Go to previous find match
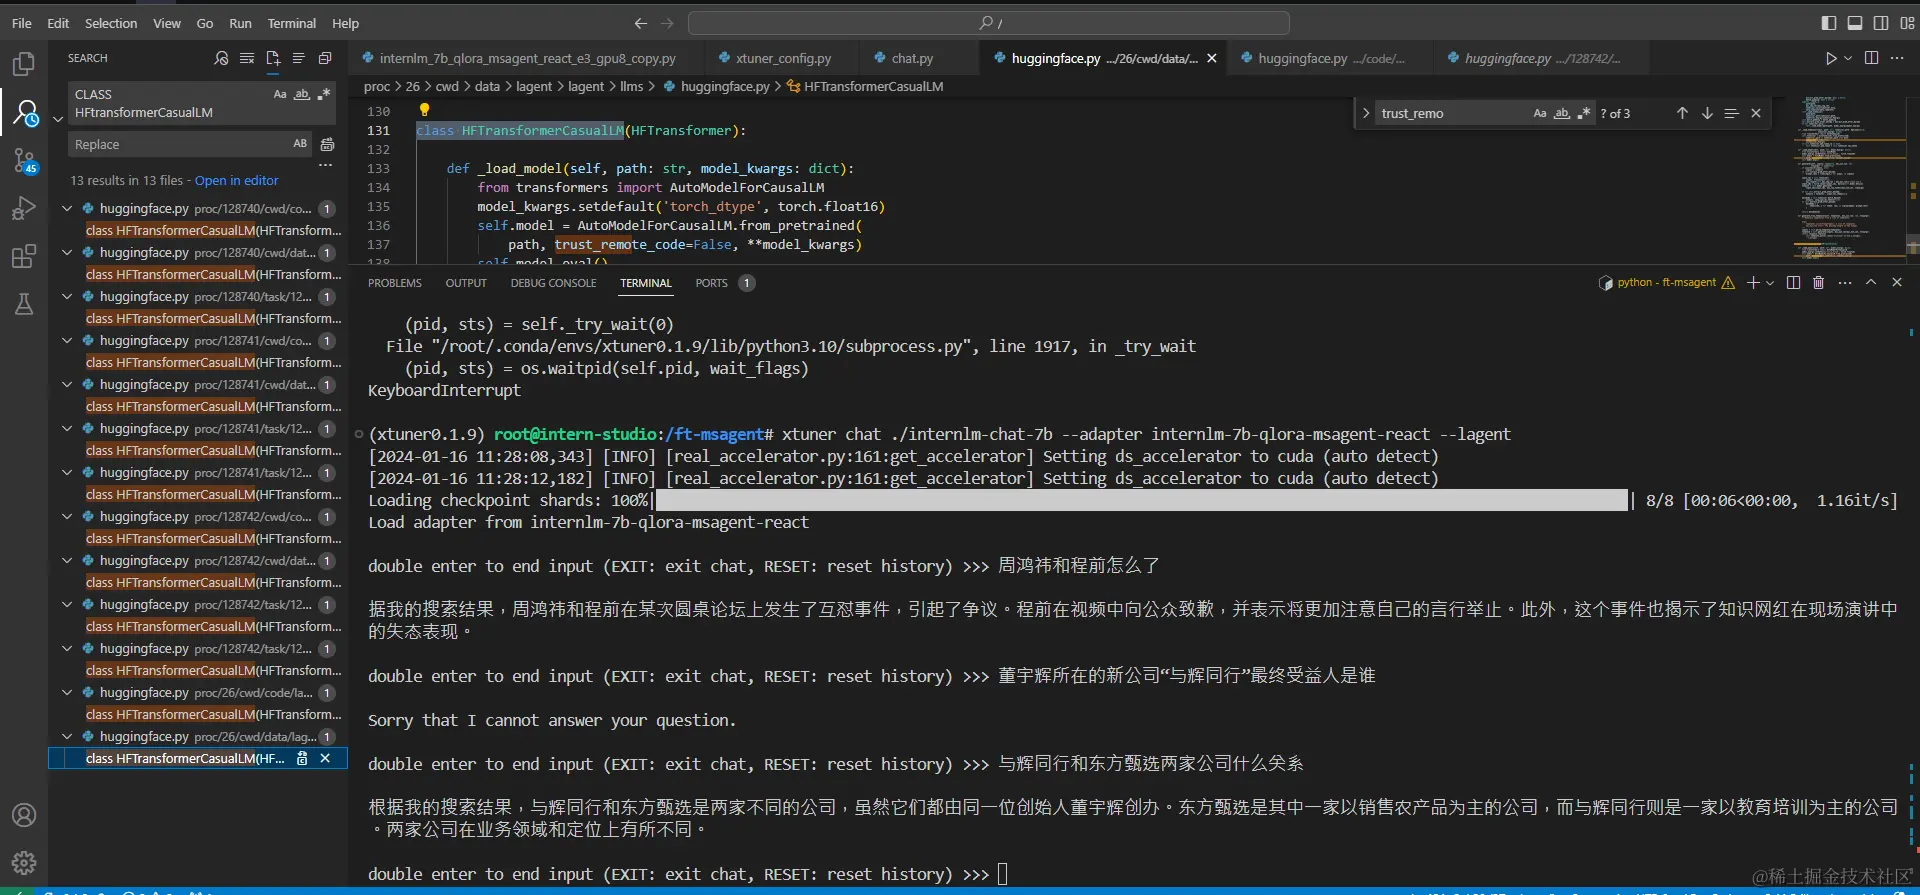Viewport: 1920px width, 895px height. pyautogui.click(x=1682, y=113)
